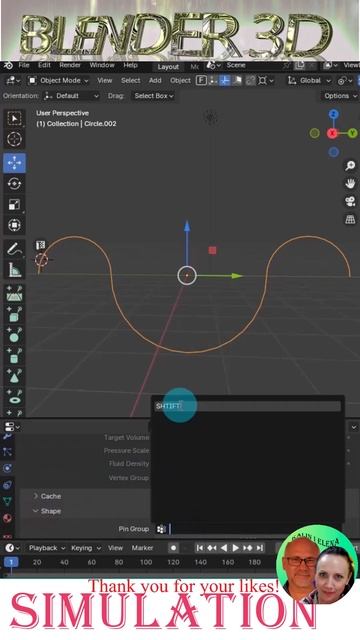Open the timeline Marker menu
This screenshot has height=640, width=360.
[142, 548]
